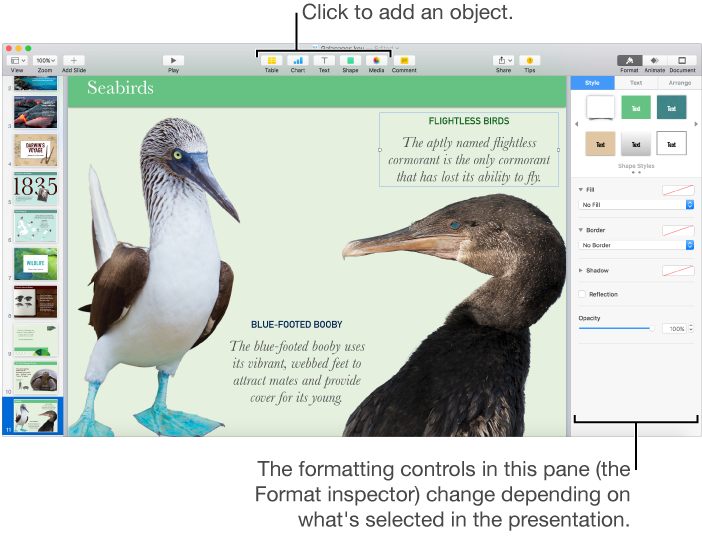Enable the Reflection checkbox
This screenshot has height=538, width=702.
click(x=582, y=294)
